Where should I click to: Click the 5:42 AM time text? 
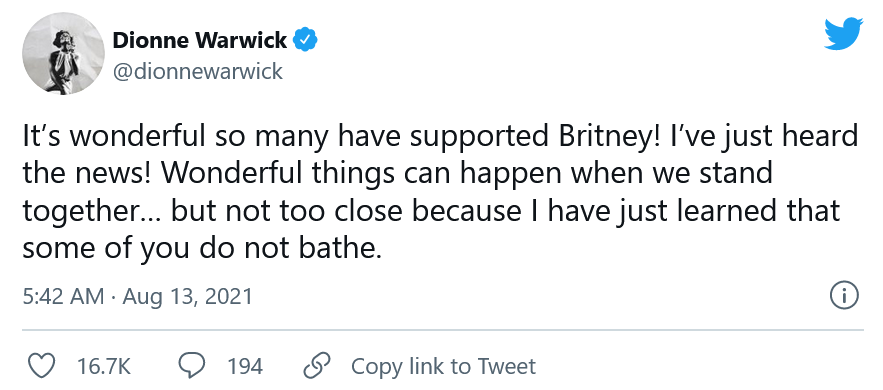point(64,296)
